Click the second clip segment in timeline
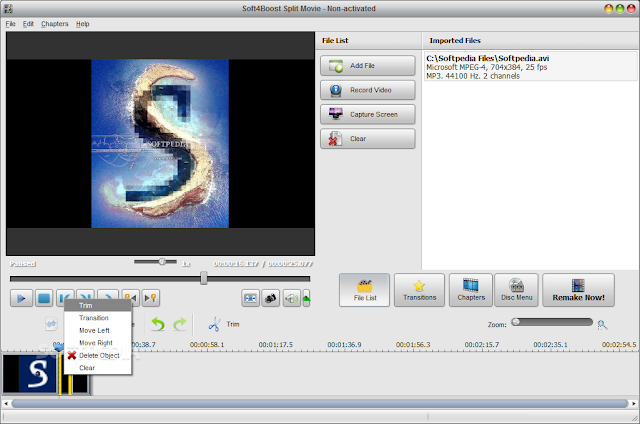This screenshot has width=640, height=424. 65,384
